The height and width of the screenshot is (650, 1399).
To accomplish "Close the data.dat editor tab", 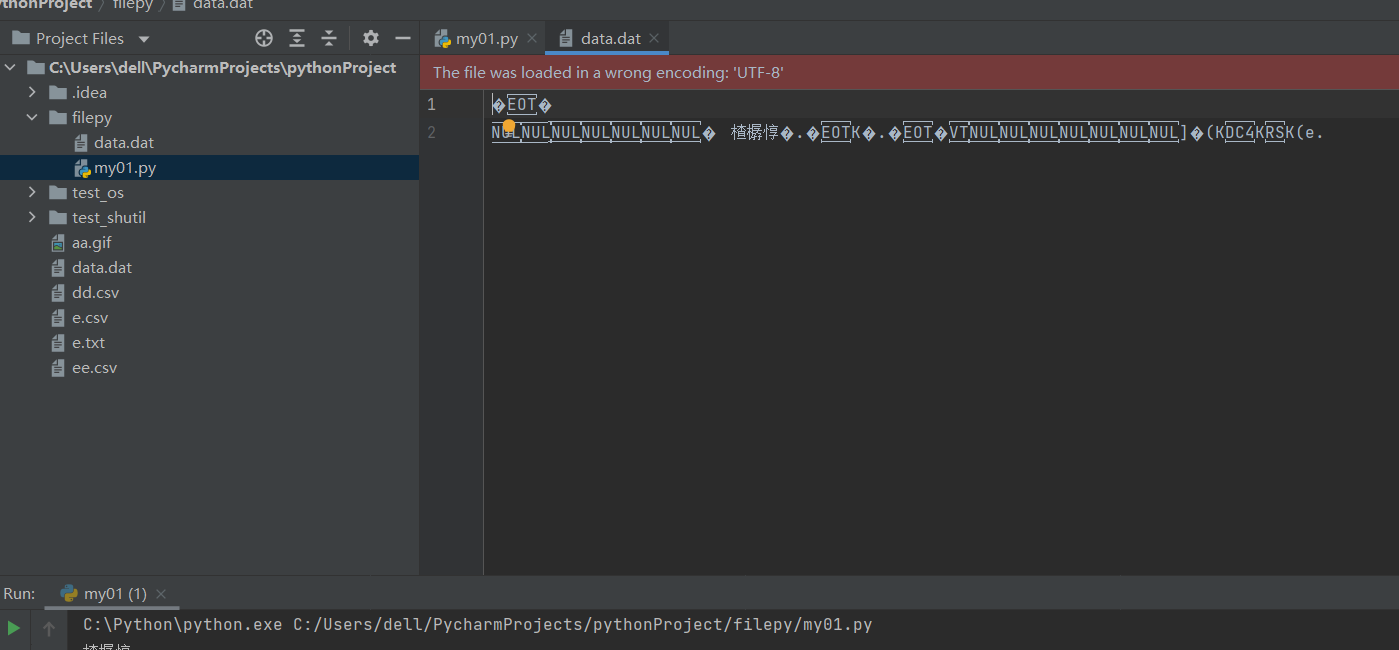I will coord(654,39).
